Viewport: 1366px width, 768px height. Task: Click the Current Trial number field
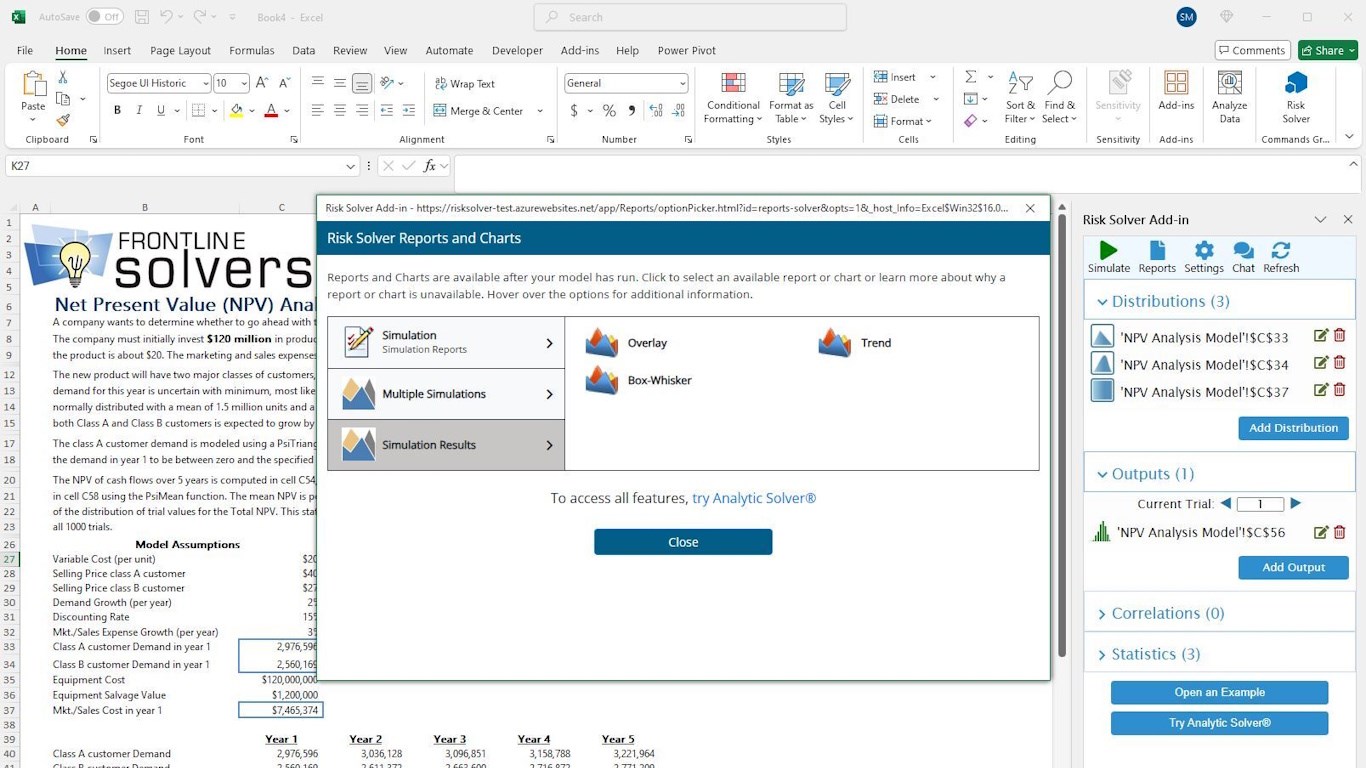[x=1260, y=504]
